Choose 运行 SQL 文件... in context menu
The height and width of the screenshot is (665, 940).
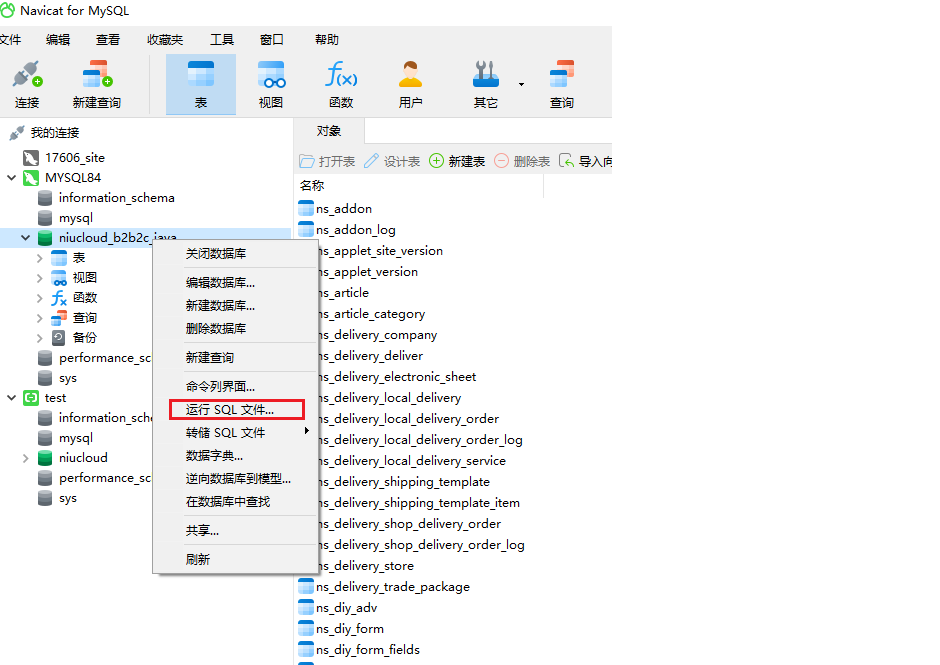point(235,410)
